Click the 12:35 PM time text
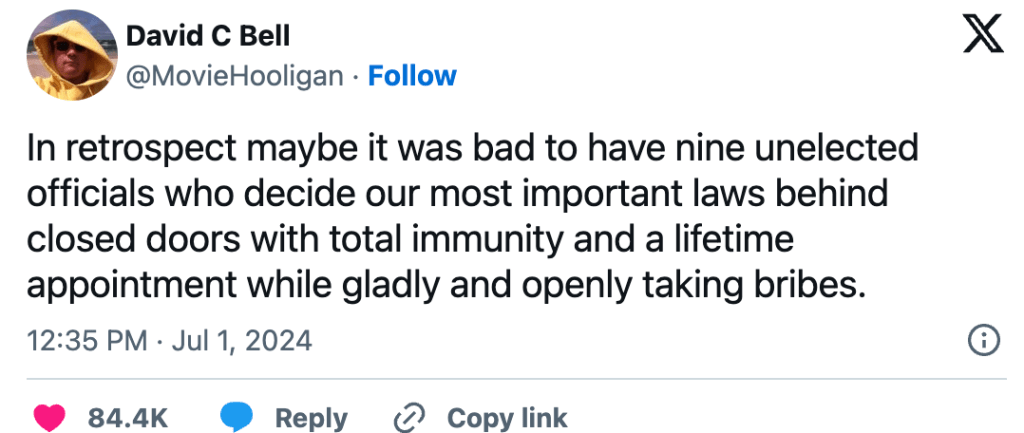This screenshot has width=1024, height=433. tap(87, 341)
